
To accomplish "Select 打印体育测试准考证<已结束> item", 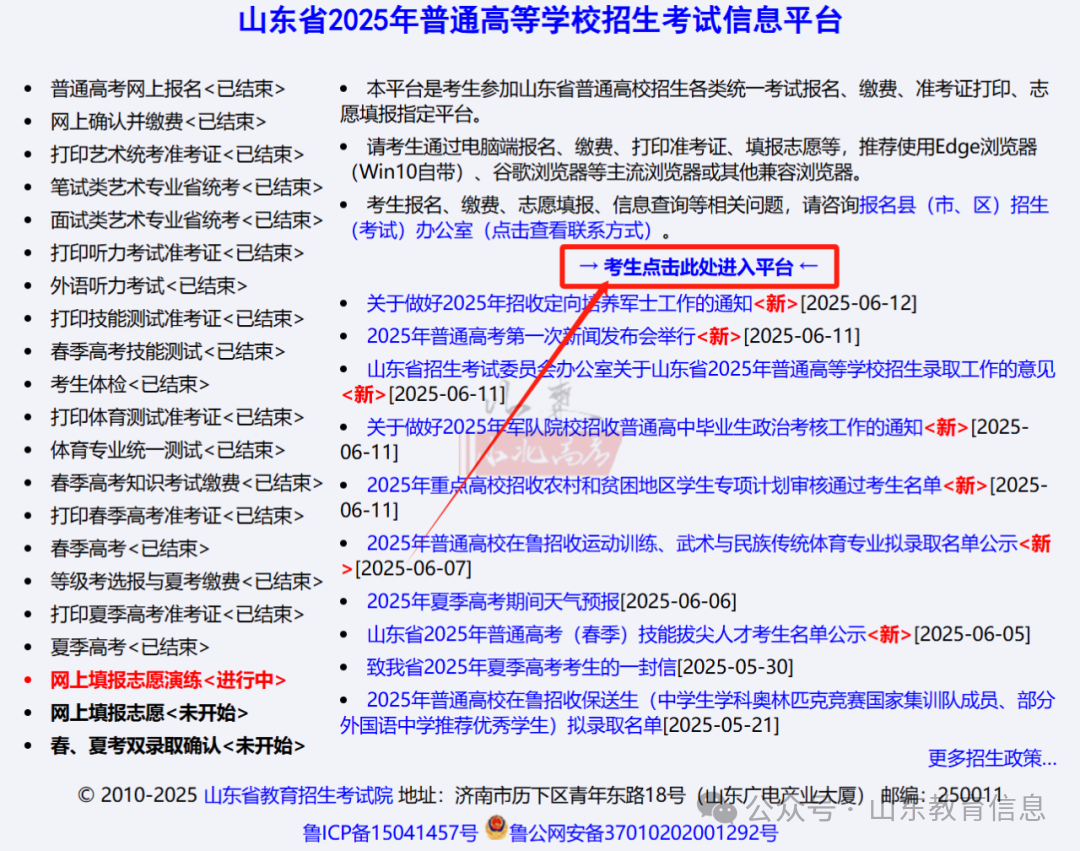I will pos(177,417).
